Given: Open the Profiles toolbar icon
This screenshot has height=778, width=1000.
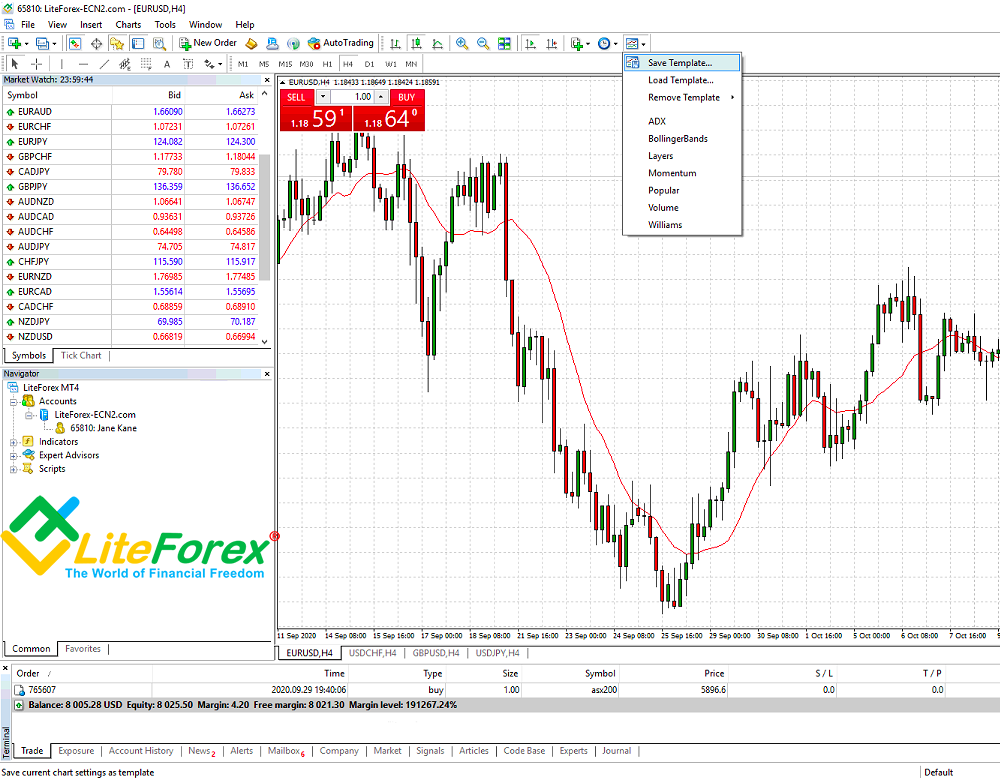Looking at the screenshot, I should click(x=42, y=43).
